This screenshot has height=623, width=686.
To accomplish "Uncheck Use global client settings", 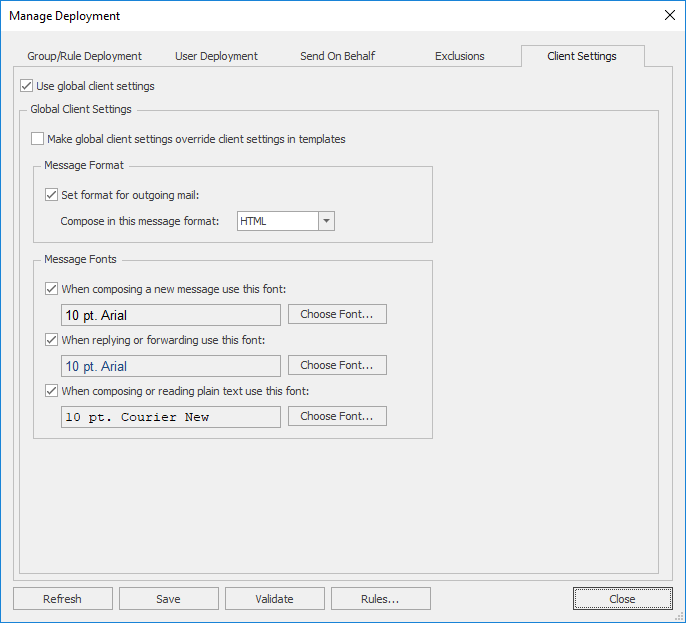I will pyautogui.click(x=27, y=86).
